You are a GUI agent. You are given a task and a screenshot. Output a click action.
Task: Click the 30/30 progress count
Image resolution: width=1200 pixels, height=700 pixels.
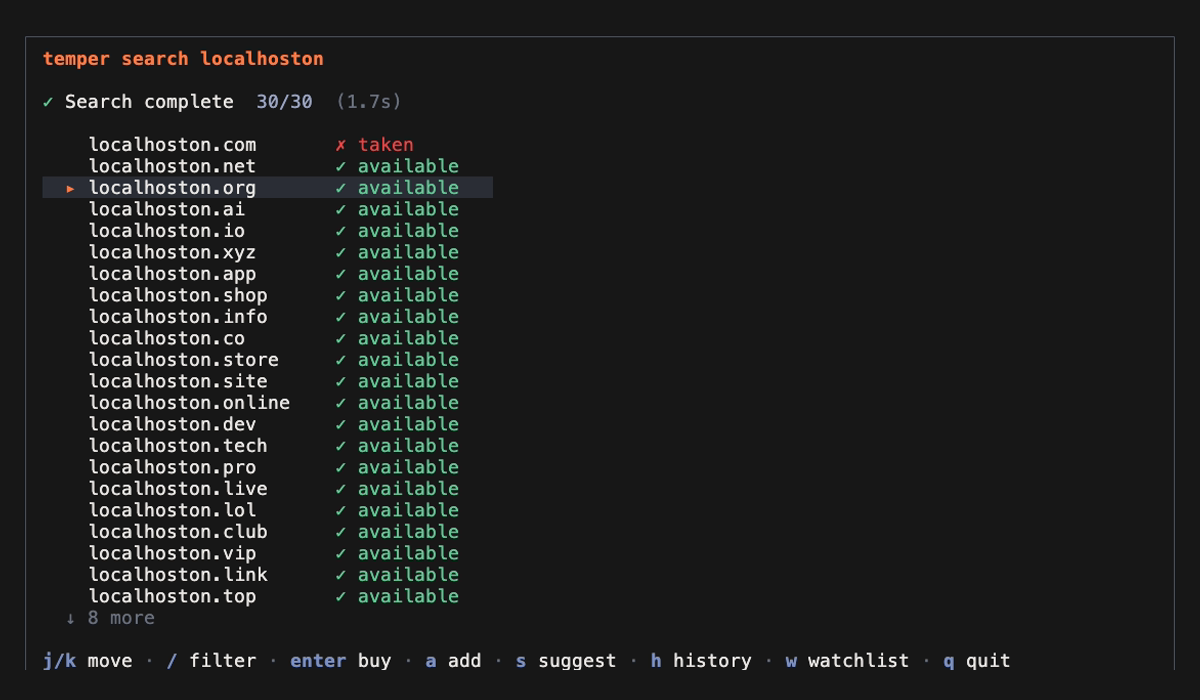tap(284, 102)
